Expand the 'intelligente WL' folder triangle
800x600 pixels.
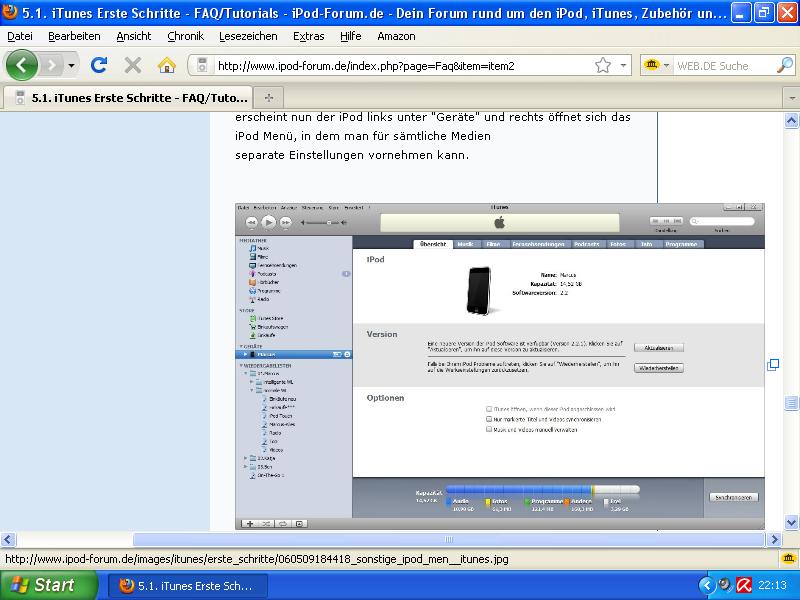pyautogui.click(x=252, y=382)
